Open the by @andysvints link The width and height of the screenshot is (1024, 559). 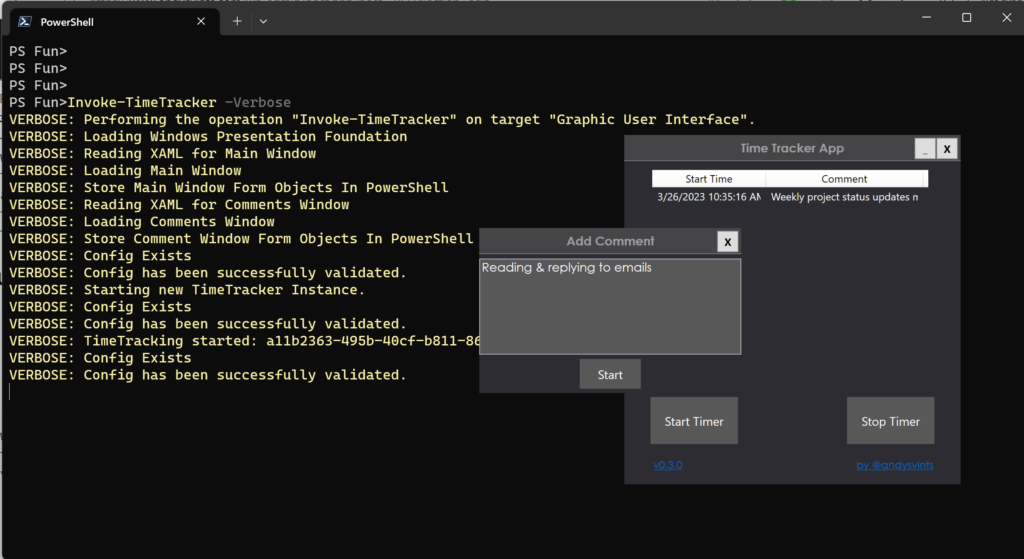[x=895, y=465]
